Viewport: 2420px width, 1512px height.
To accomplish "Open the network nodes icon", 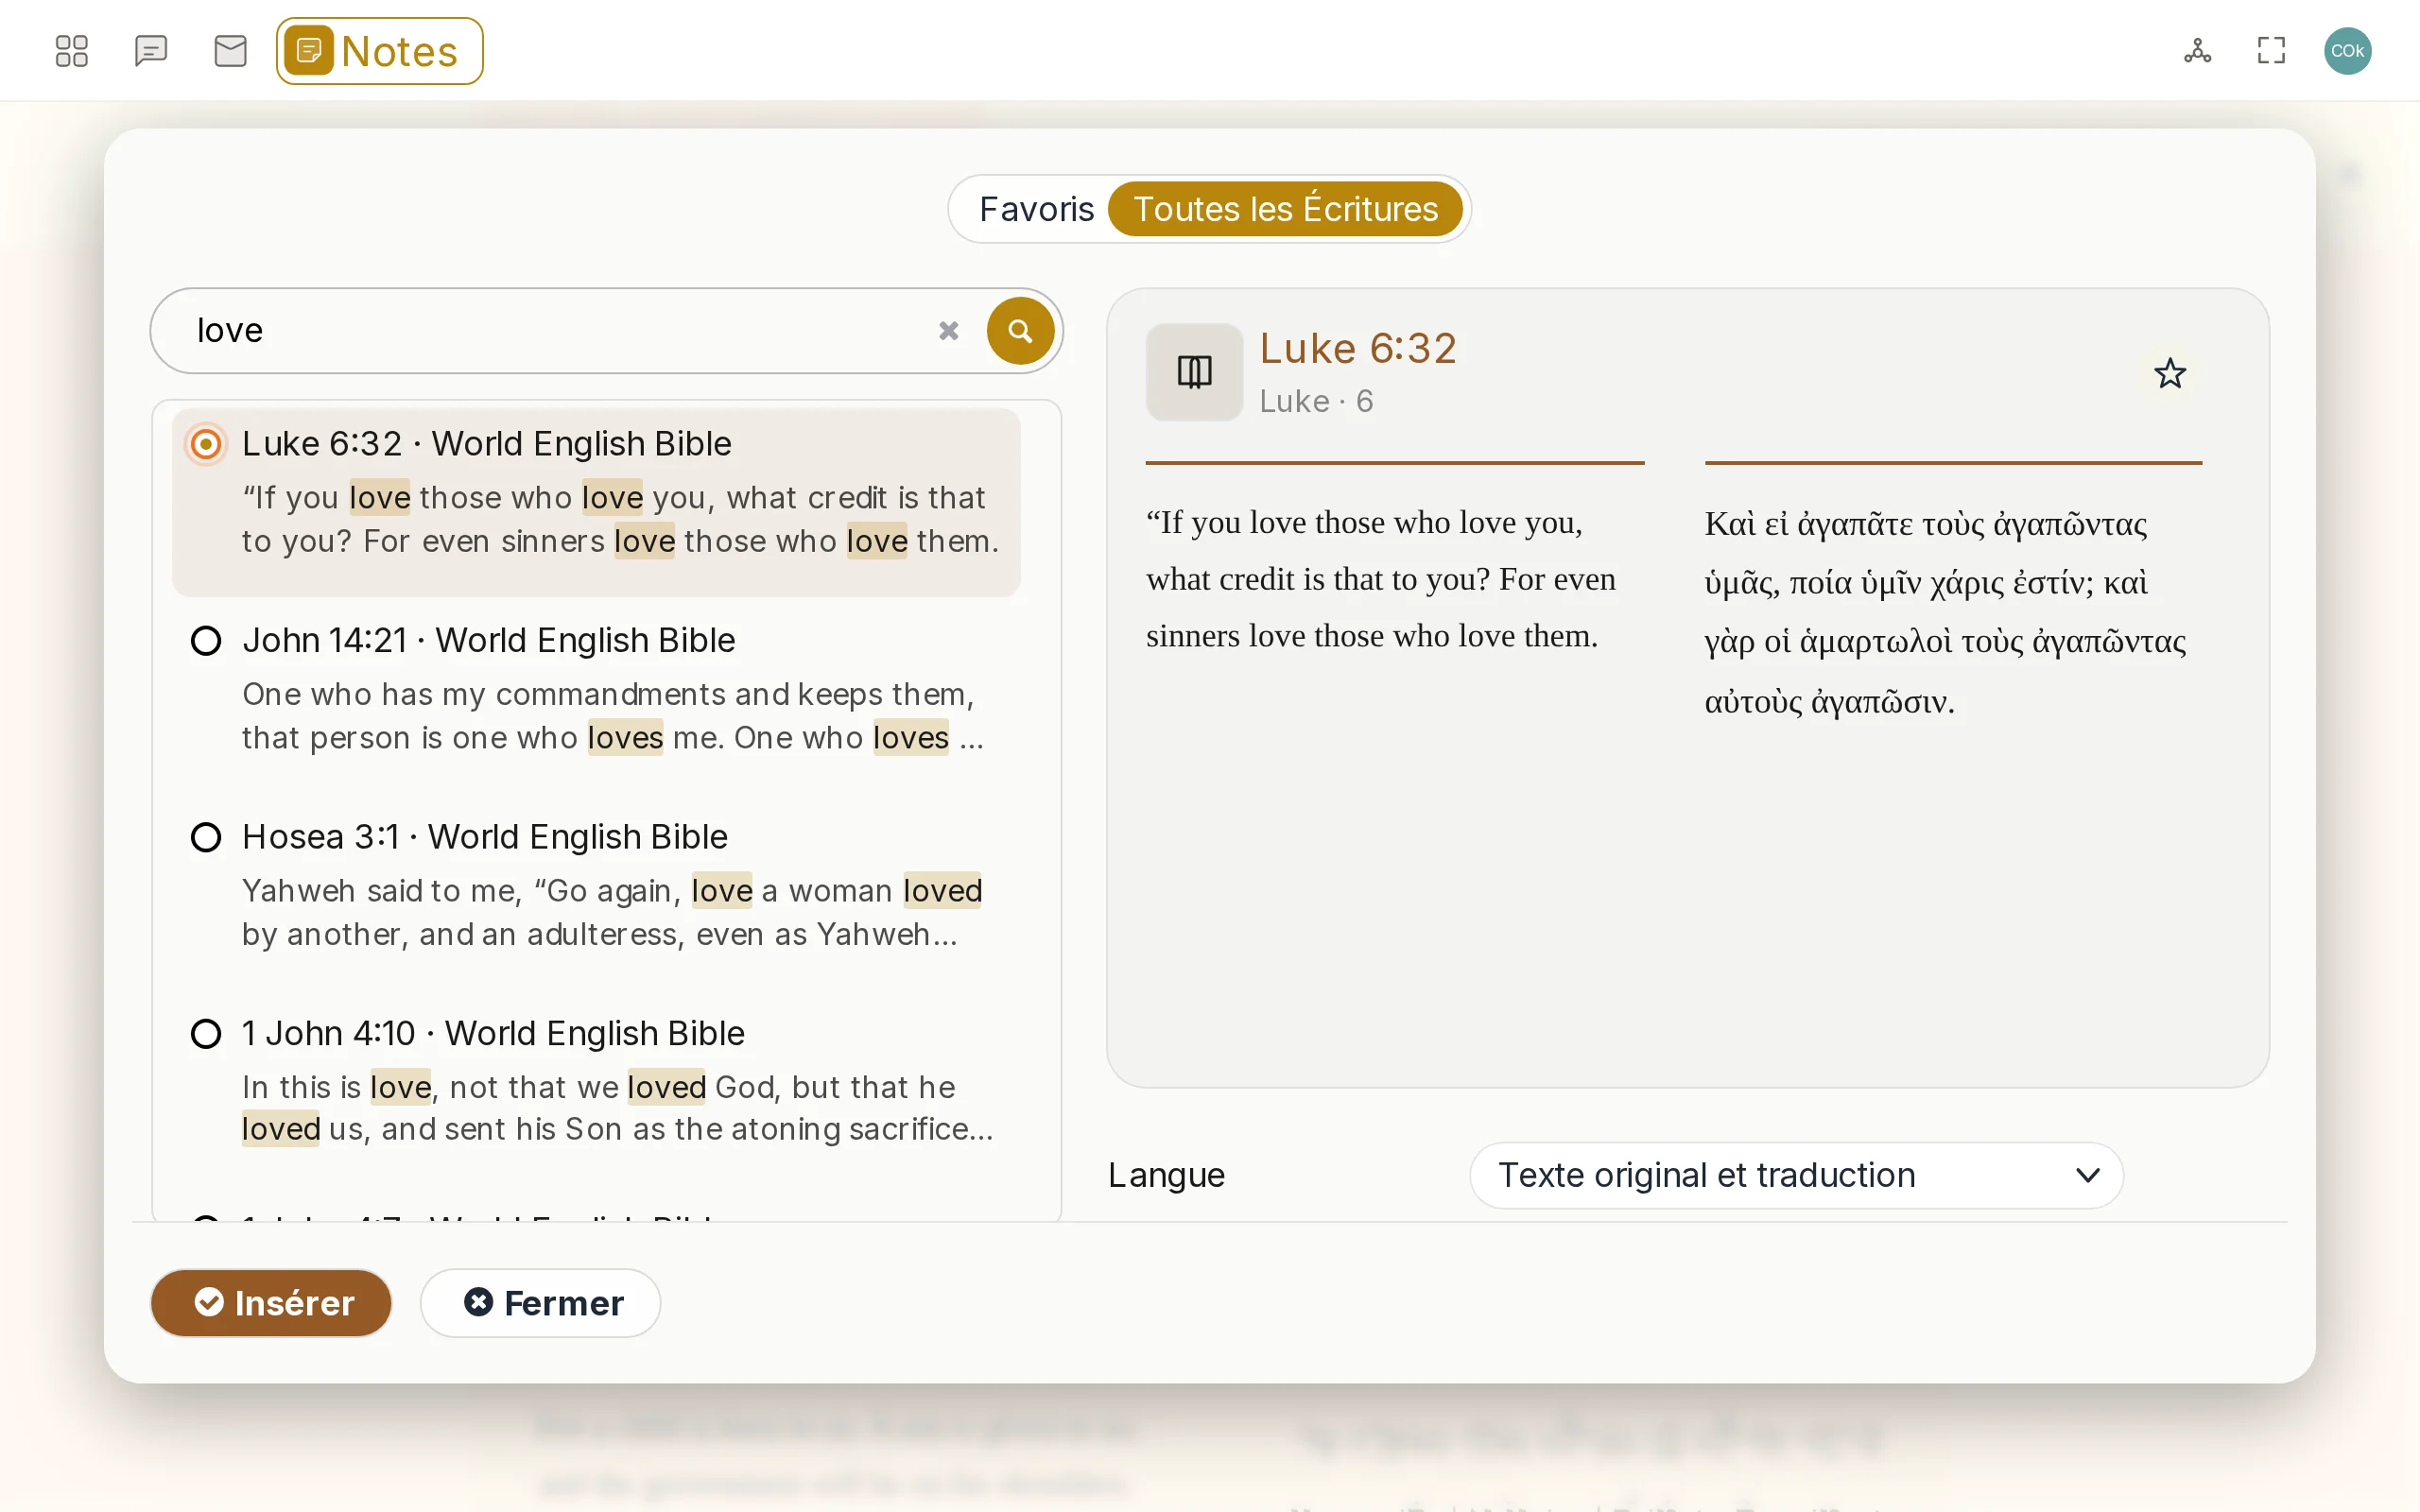I will point(2197,51).
